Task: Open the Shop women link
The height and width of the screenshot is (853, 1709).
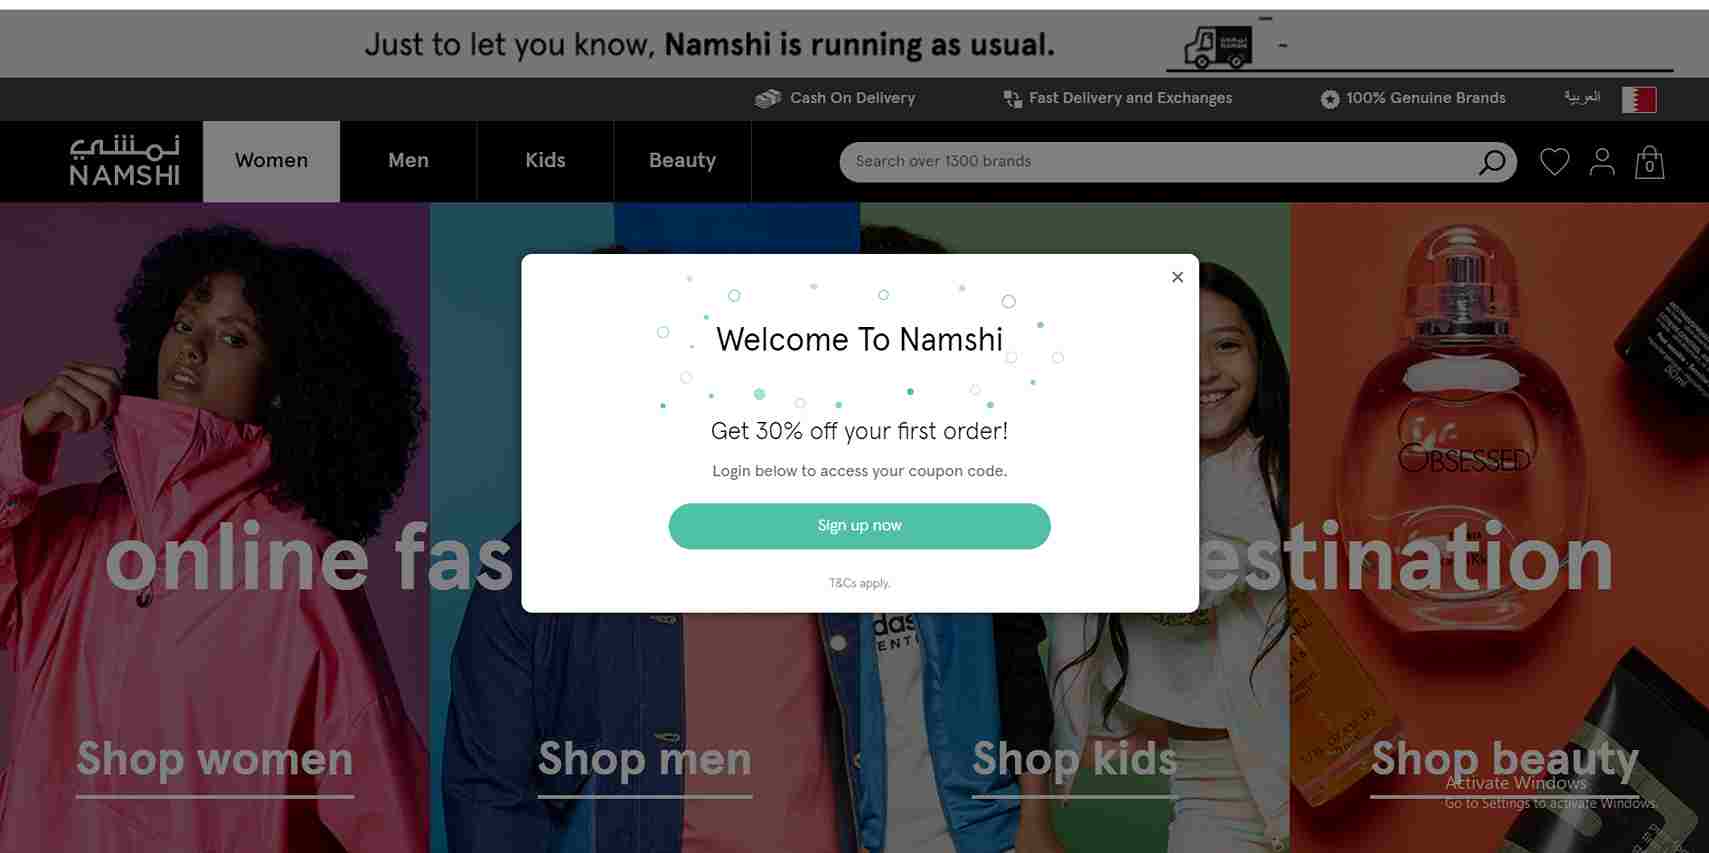Action: pyautogui.click(x=215, y=760)
